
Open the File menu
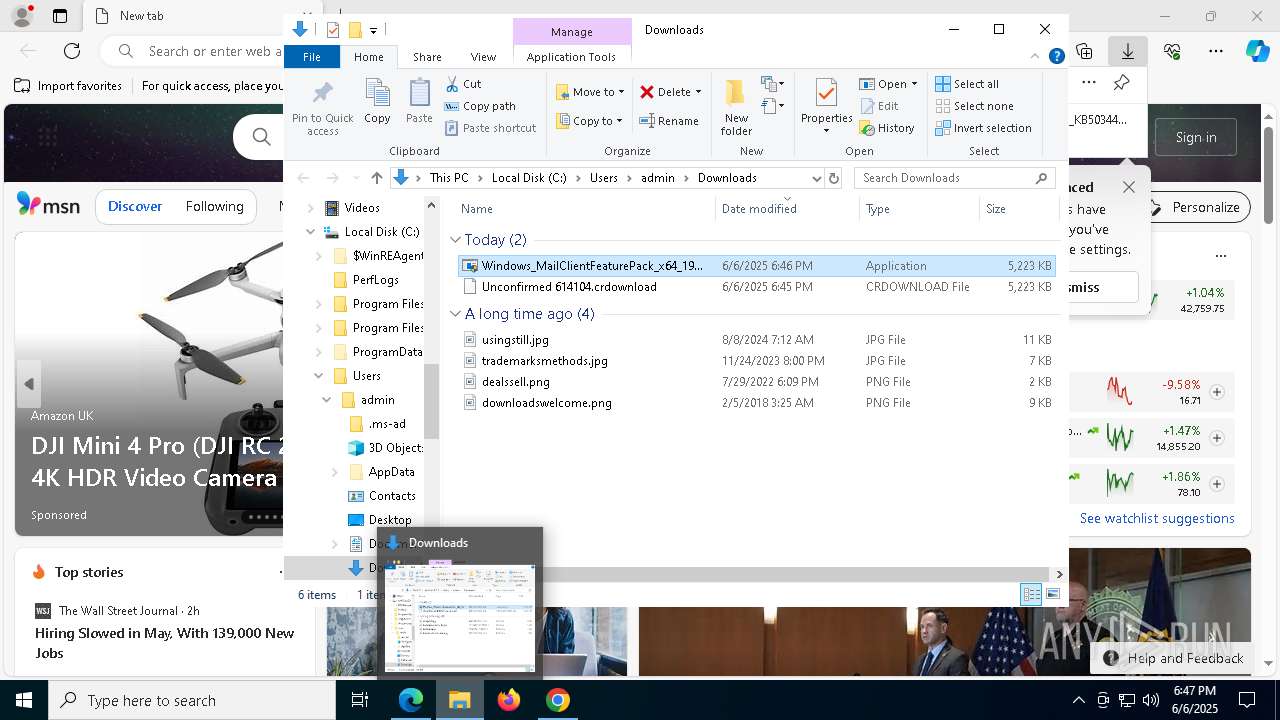(312, 57)
